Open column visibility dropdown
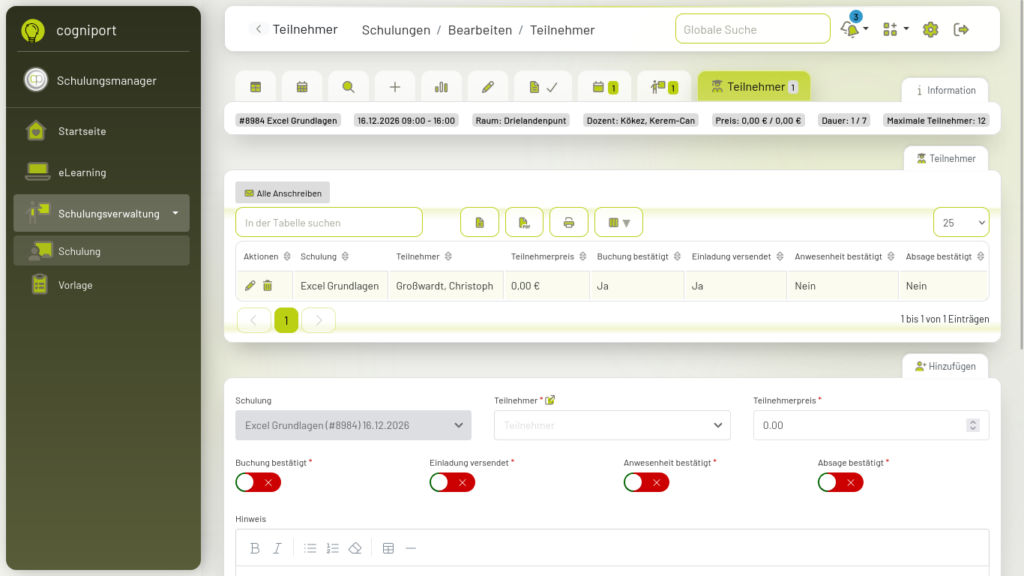The height and width of the screenshot is (576, 1024). [x=618, y=223]
